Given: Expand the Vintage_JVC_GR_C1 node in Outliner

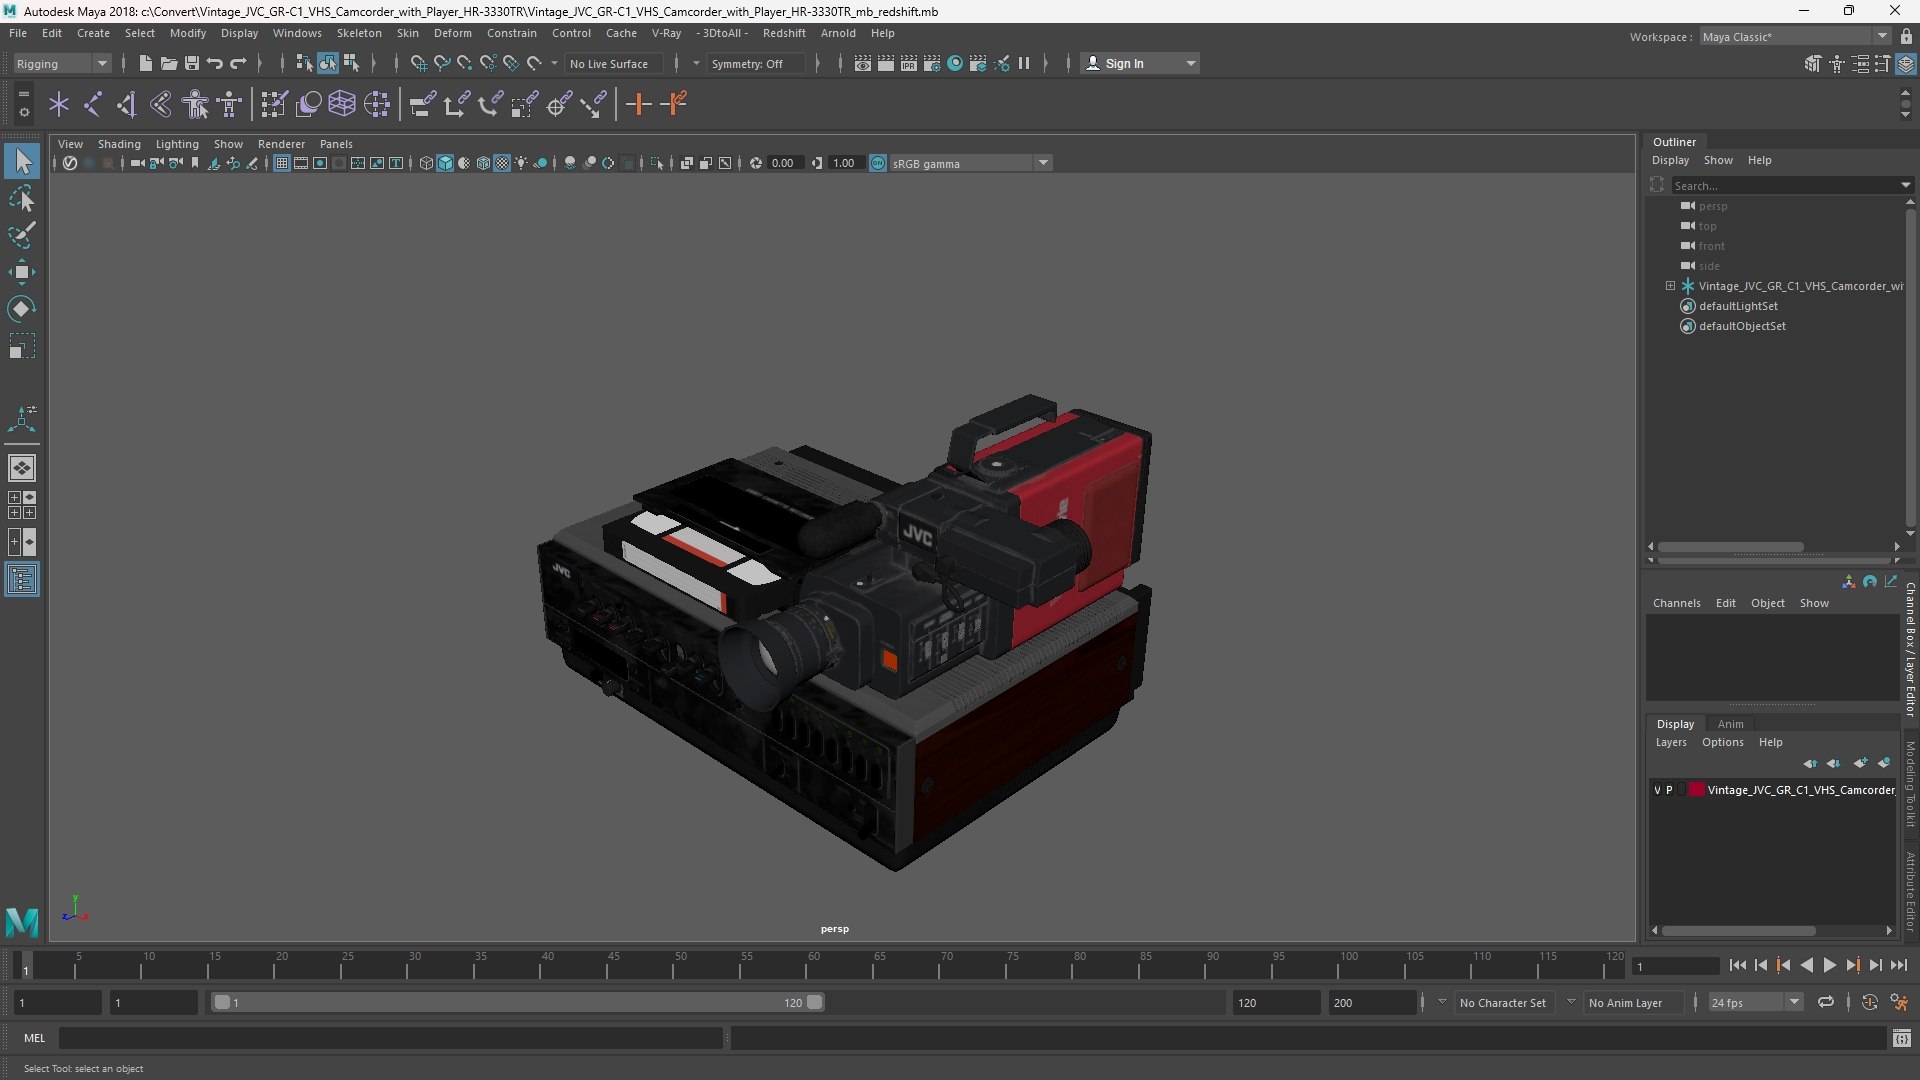Looking at the screenshot, I should (1670, 286).
